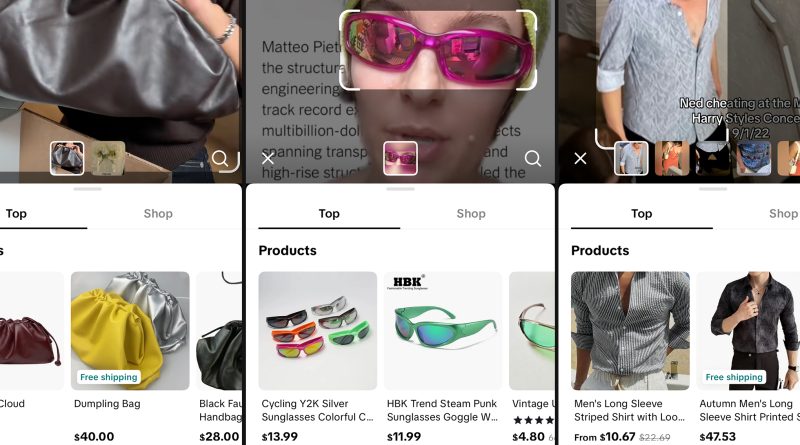
Task: Switch to Shop tab in bag panel
Action: 158,213
